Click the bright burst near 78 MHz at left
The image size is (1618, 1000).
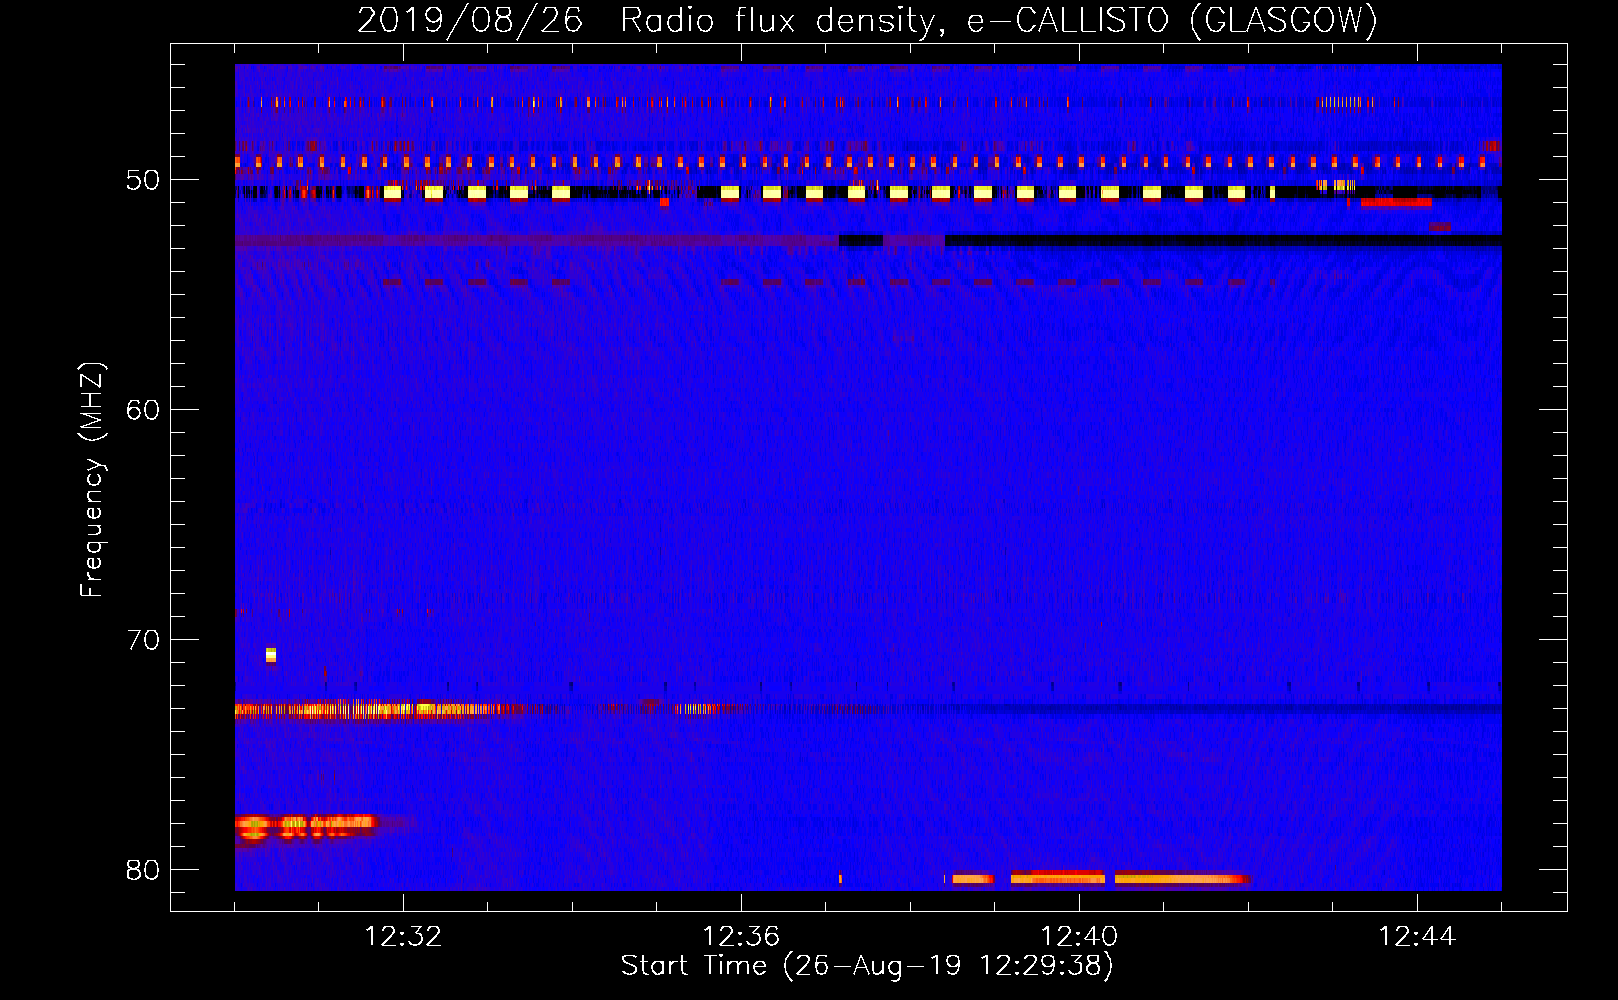click(305, 827)
